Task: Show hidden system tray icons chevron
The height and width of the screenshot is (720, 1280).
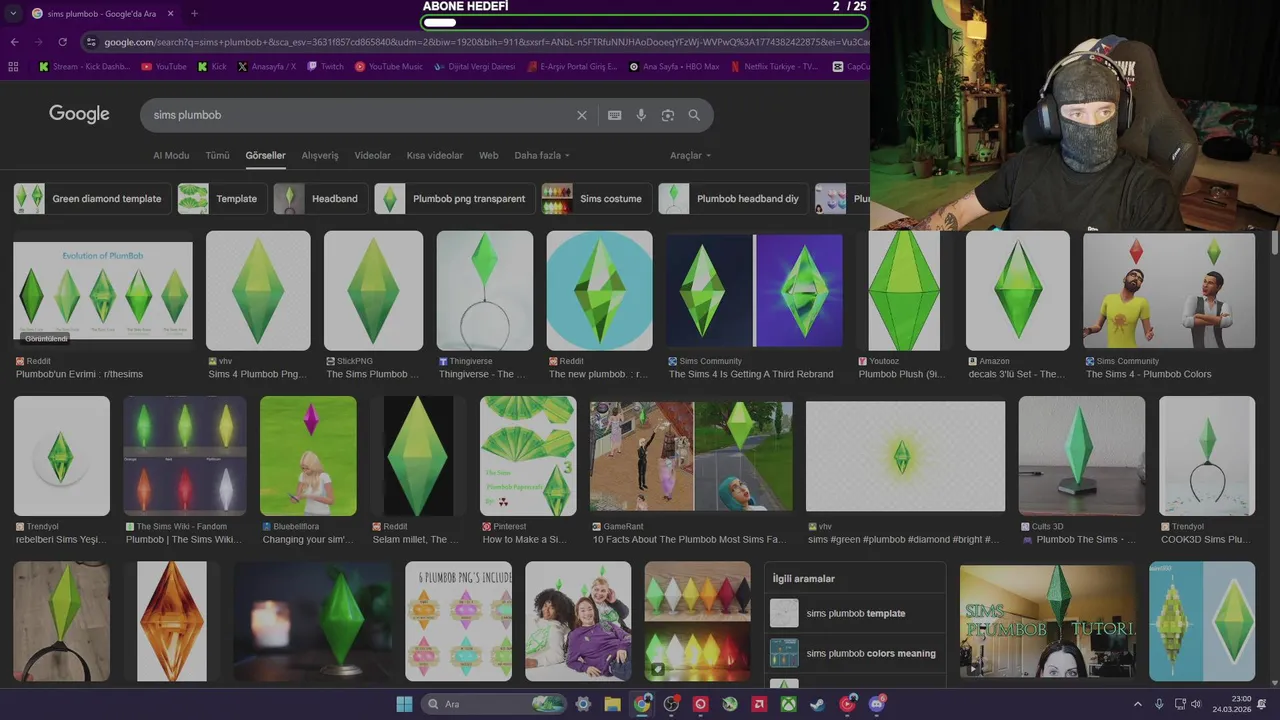Action: tap(1137, 704)
